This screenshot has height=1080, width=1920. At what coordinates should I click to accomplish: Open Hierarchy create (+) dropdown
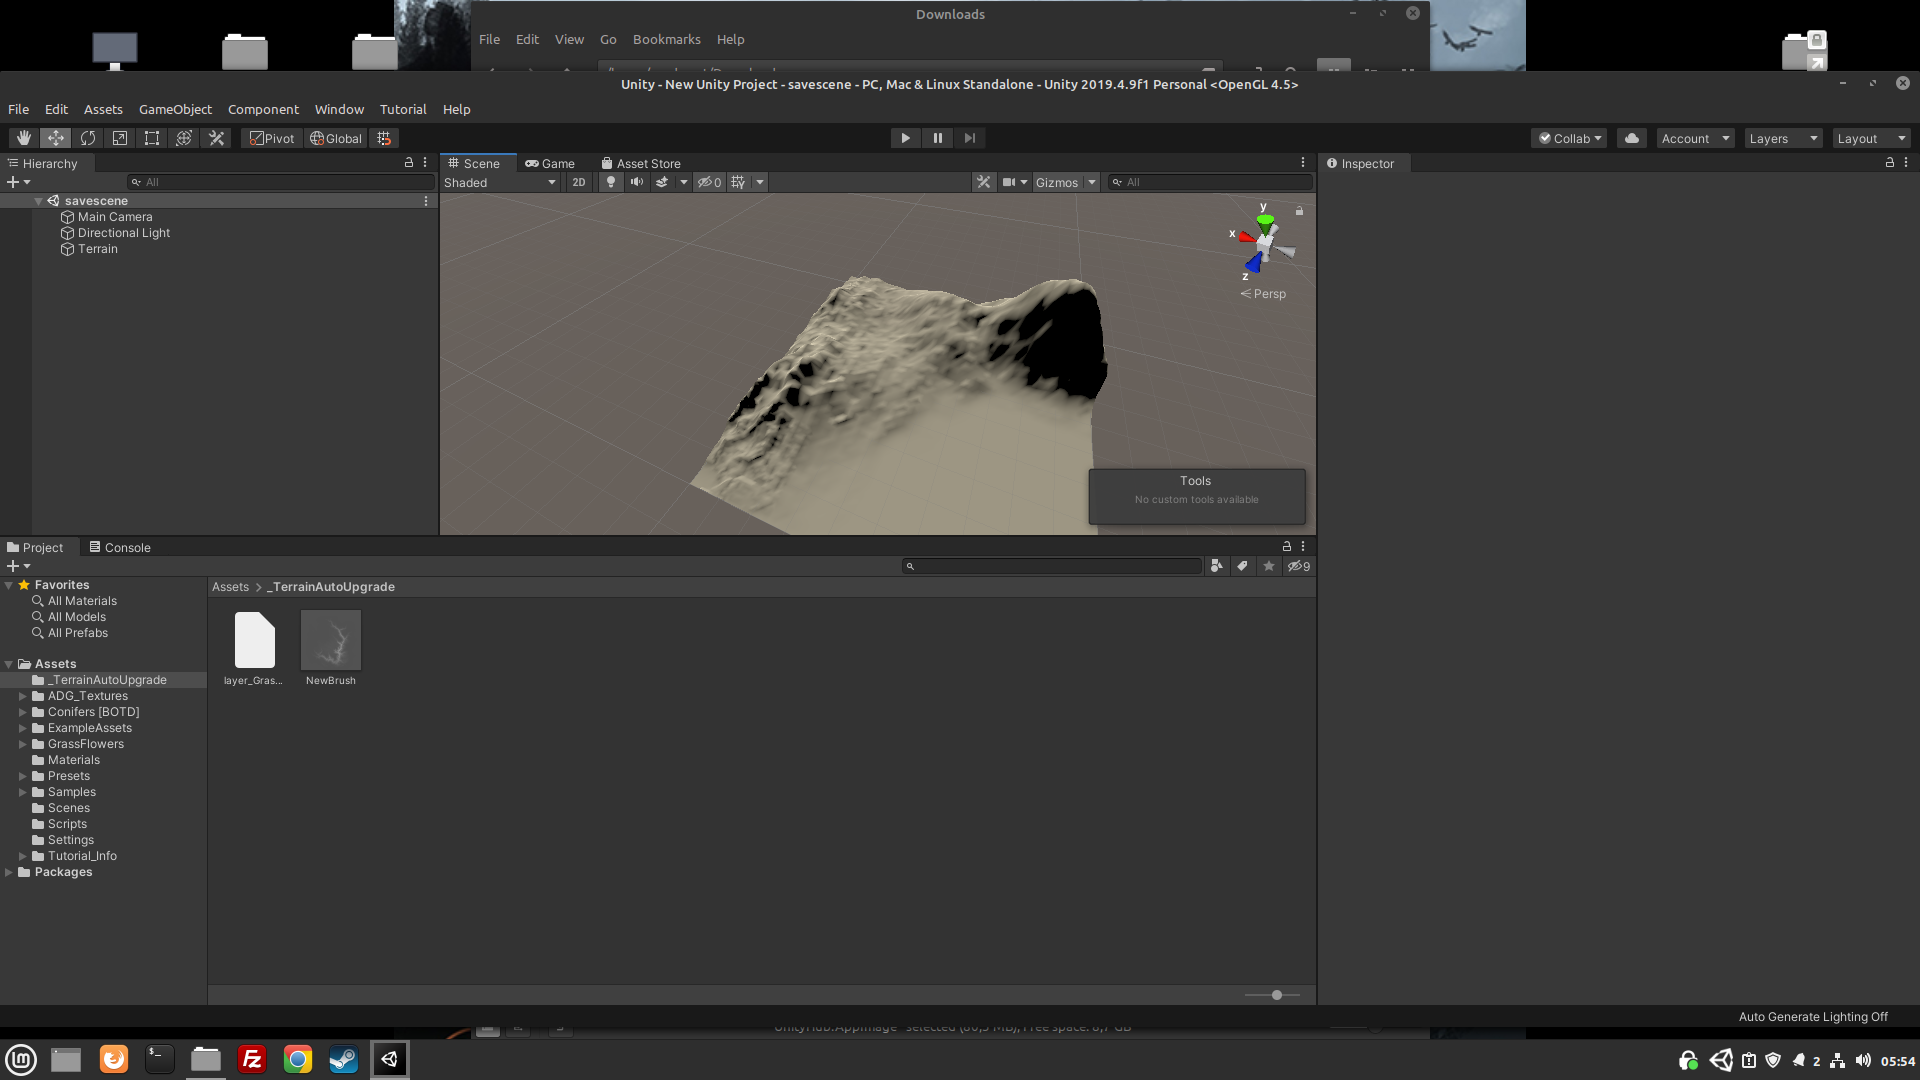[x=18, y=182]
